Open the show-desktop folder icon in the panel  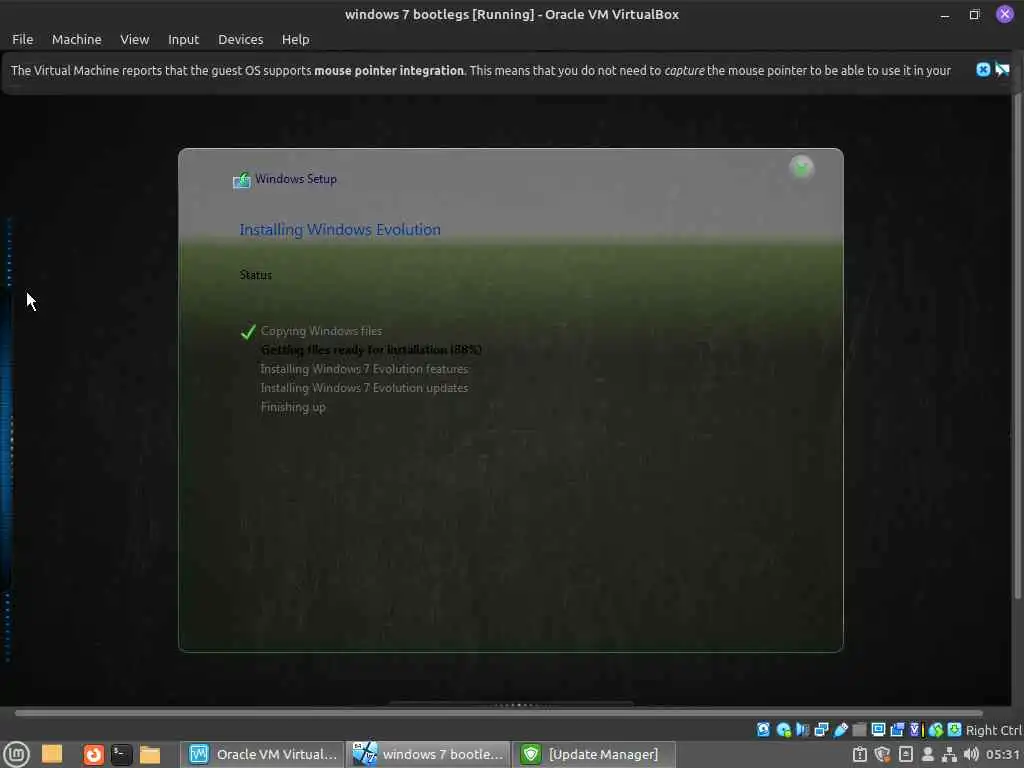52,754
